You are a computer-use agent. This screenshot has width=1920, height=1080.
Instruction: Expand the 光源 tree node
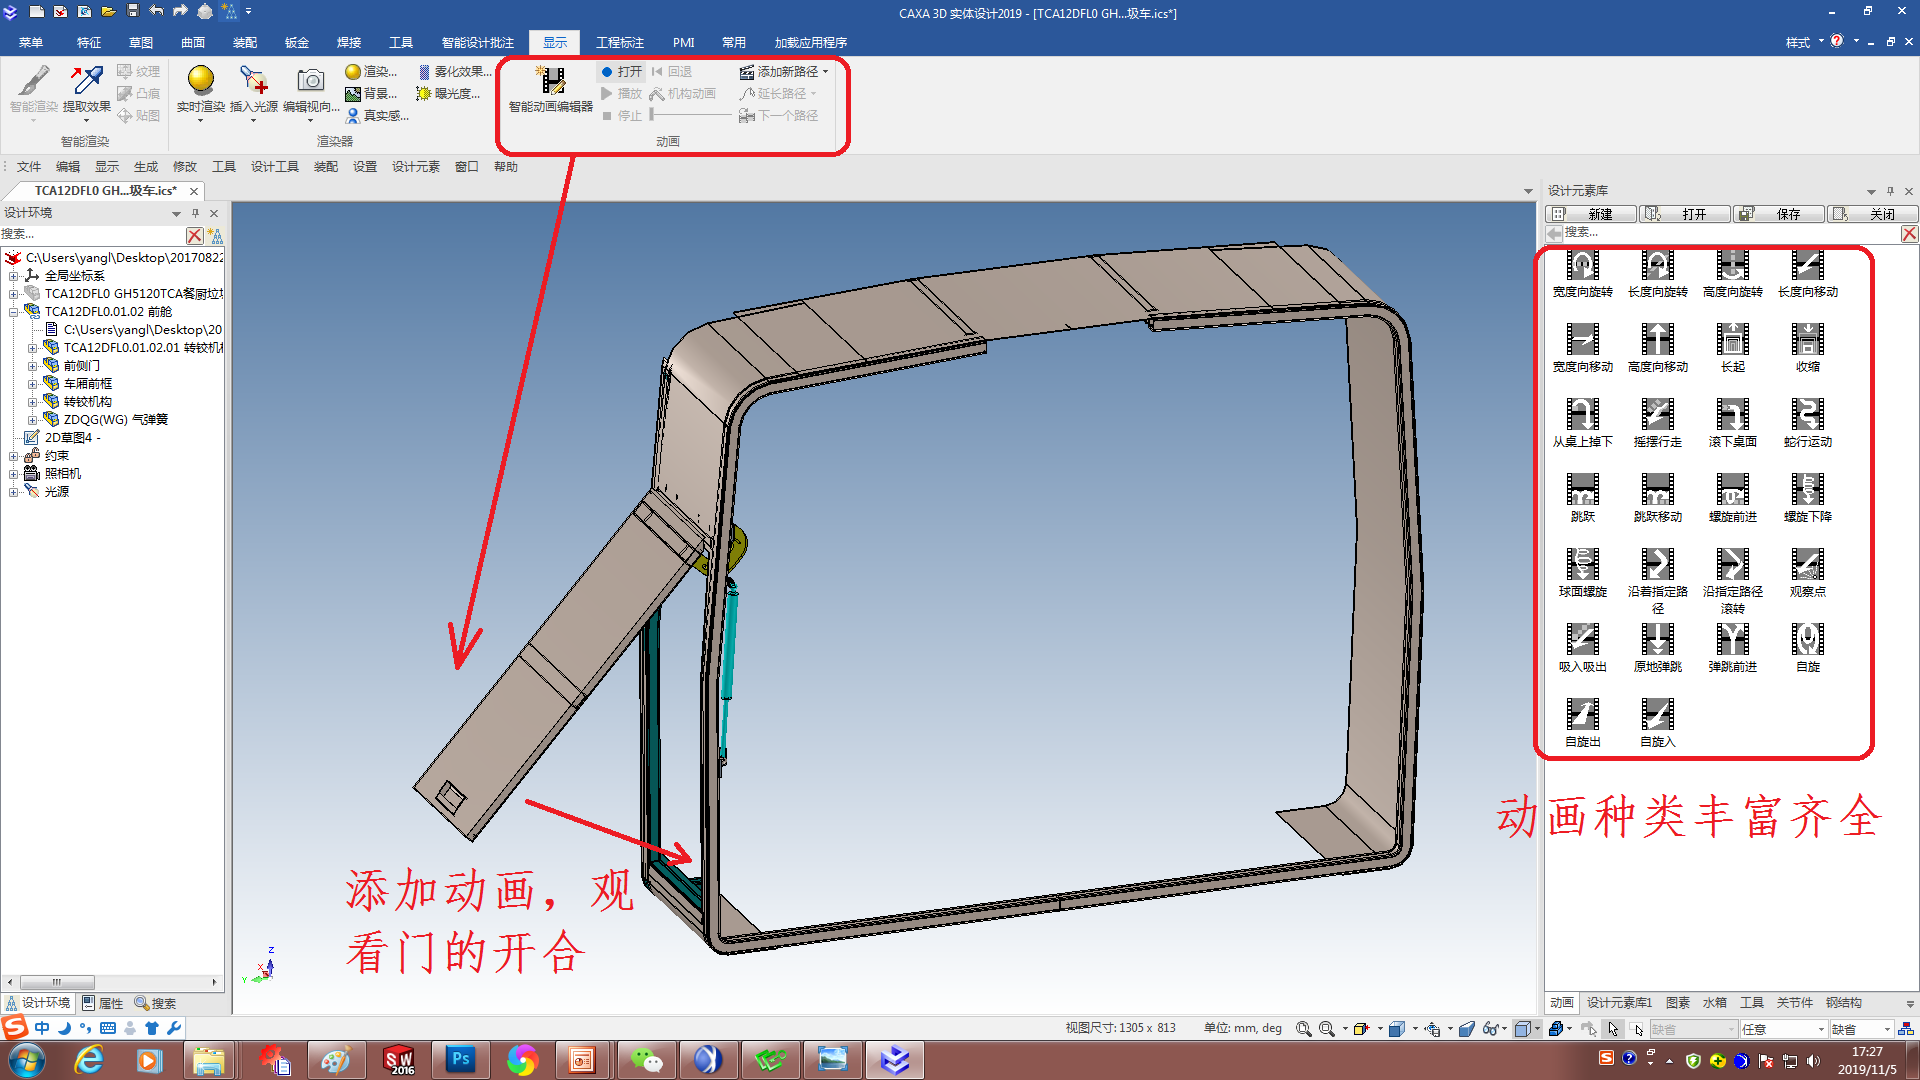point(14,492)
